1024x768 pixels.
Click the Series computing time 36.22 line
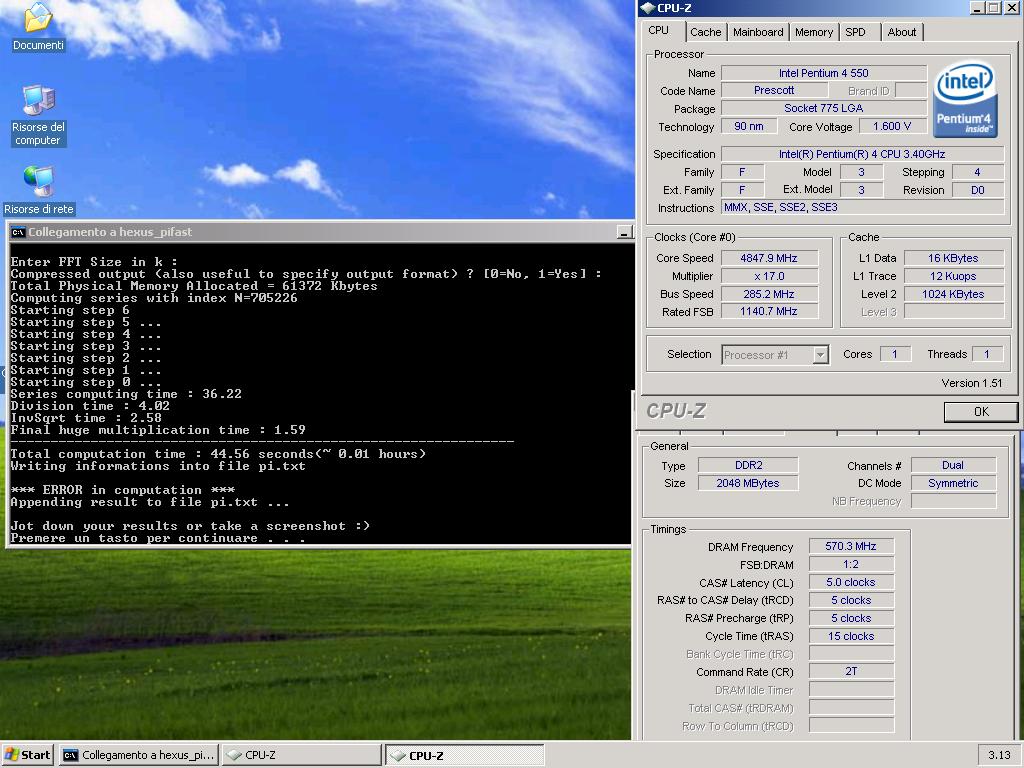click(126, 394)
